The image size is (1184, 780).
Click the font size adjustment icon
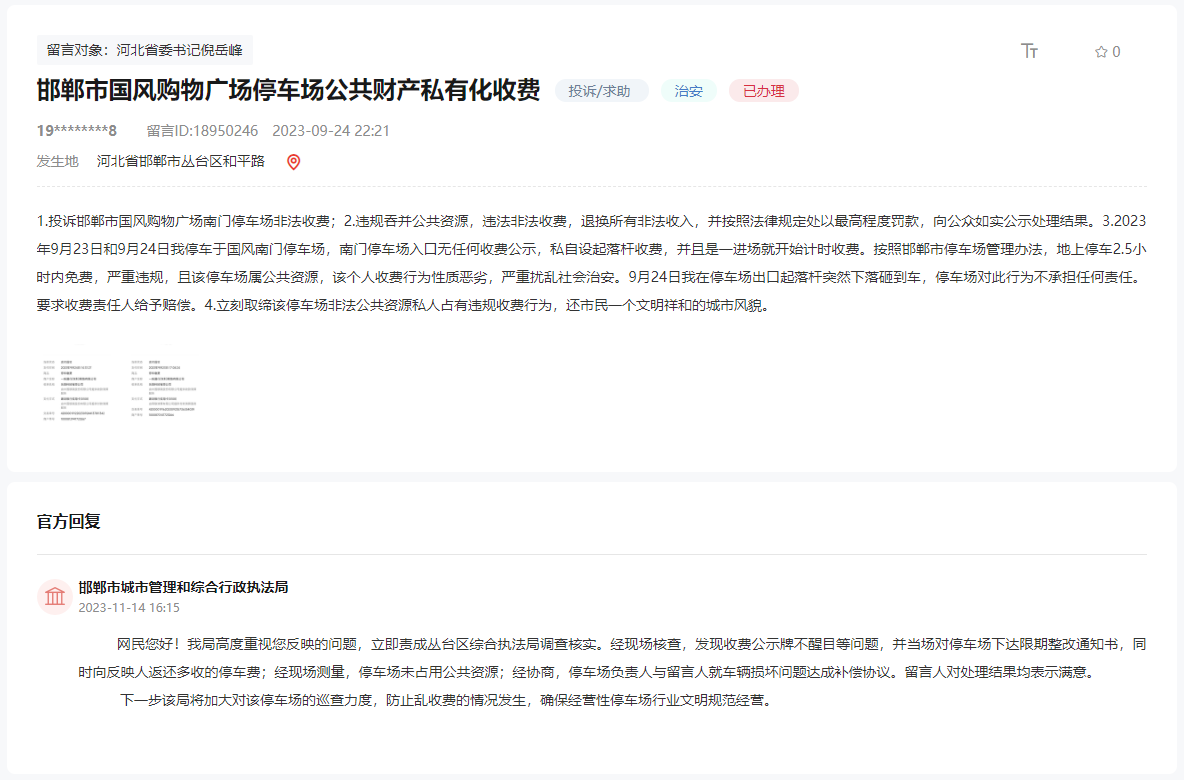tap(1029, 51)
